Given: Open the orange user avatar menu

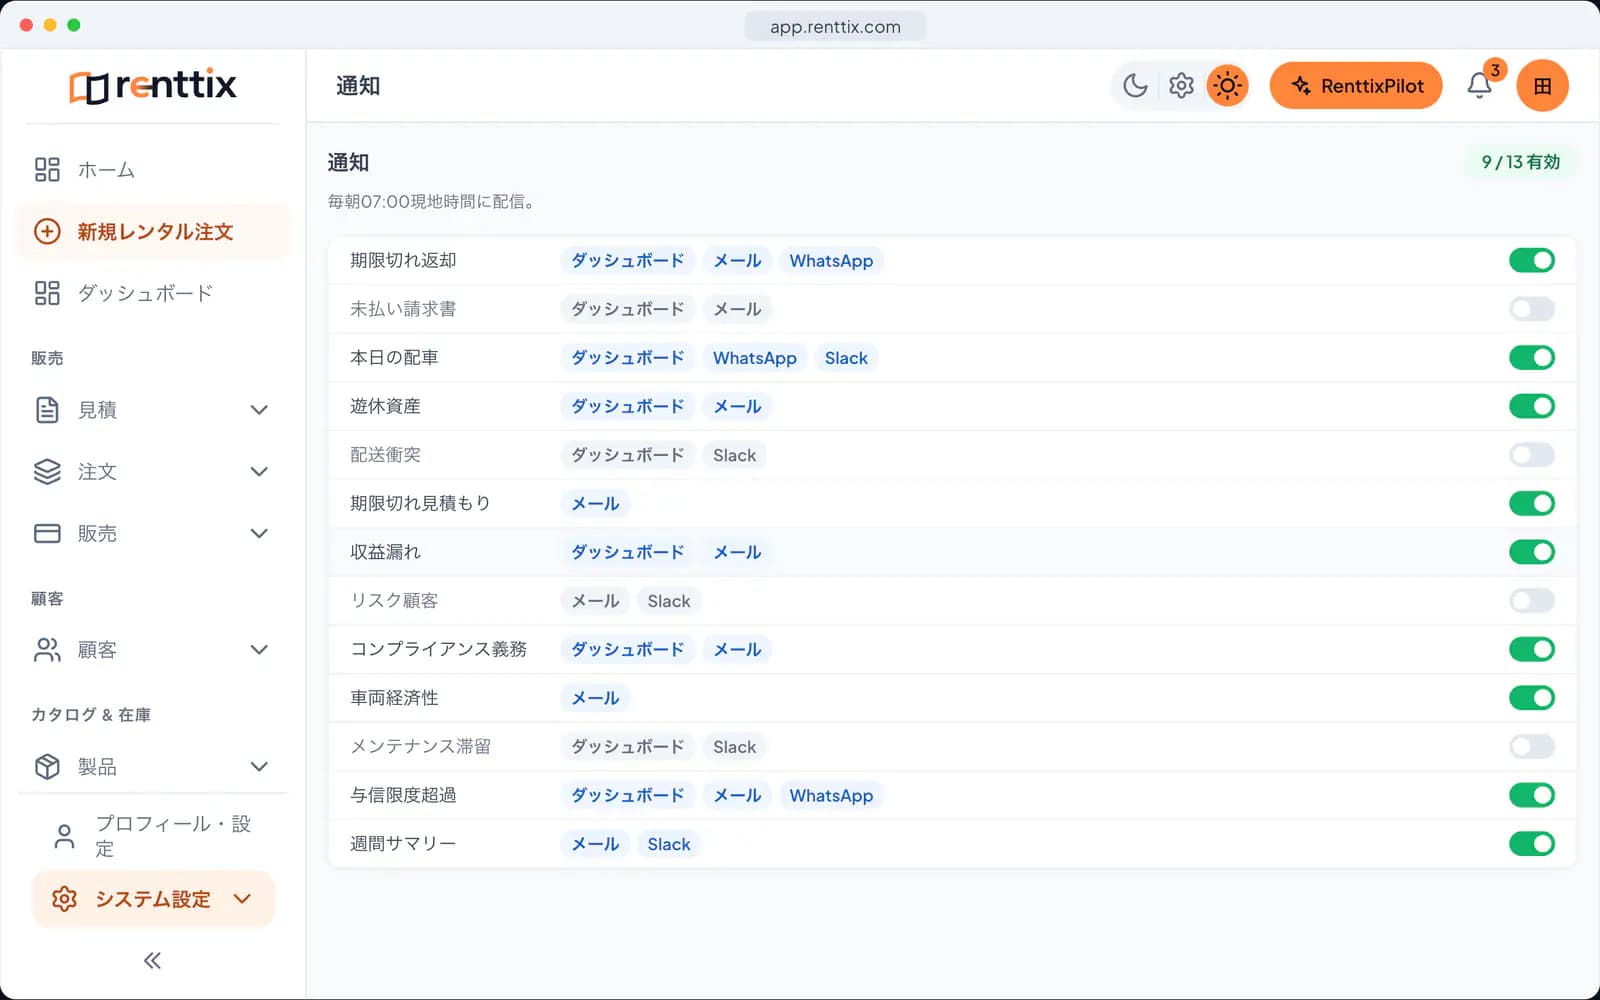Looking at the screenshot, I should tap(1542, 86).
